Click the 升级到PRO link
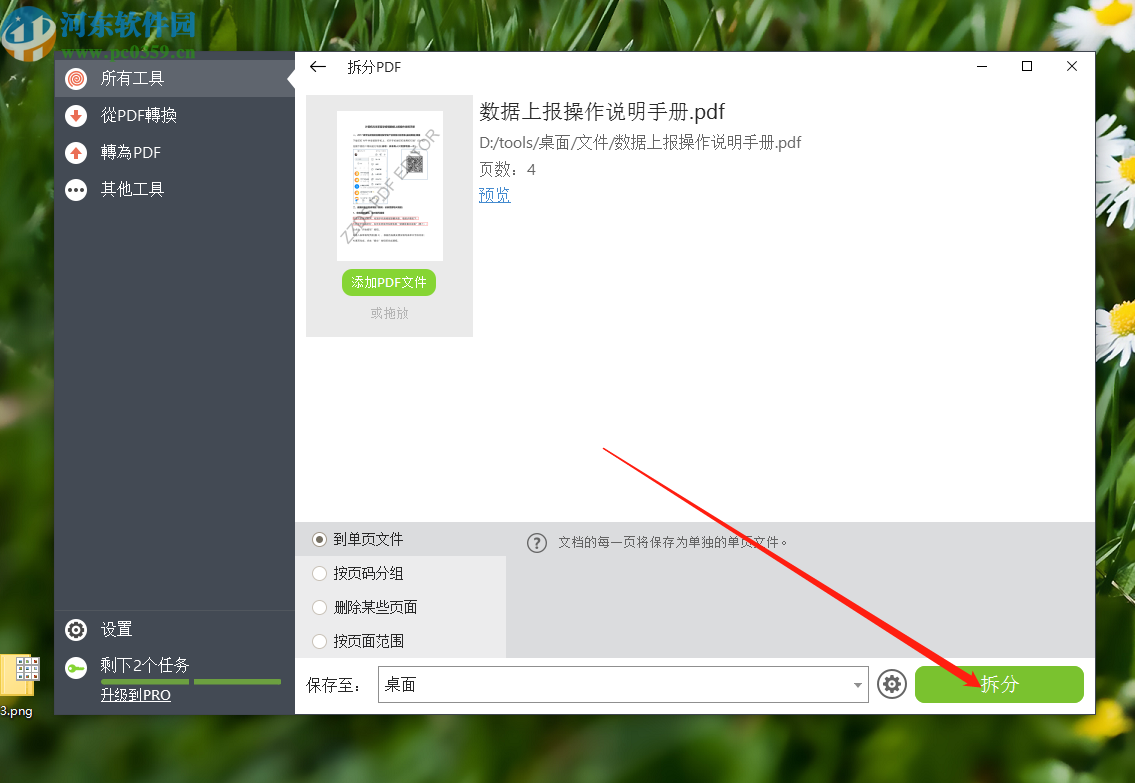 point(135,694)
